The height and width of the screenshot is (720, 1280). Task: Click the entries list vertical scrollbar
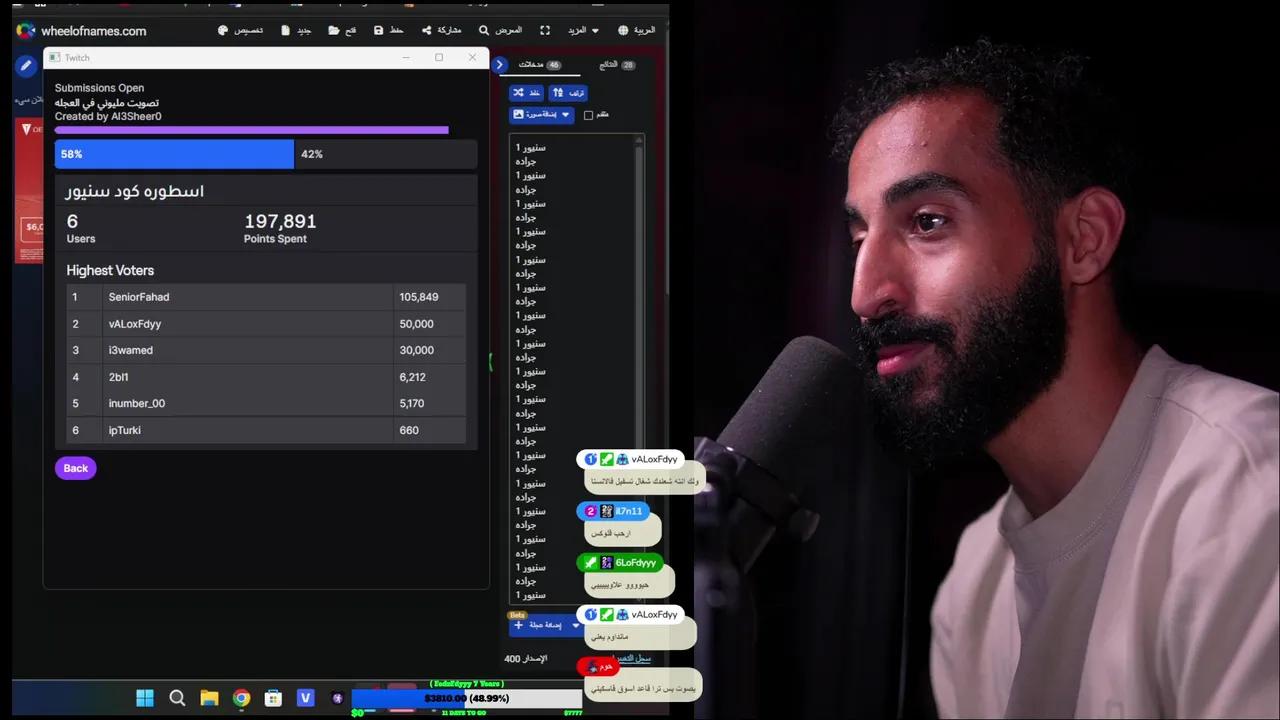[x=639, y=370]
